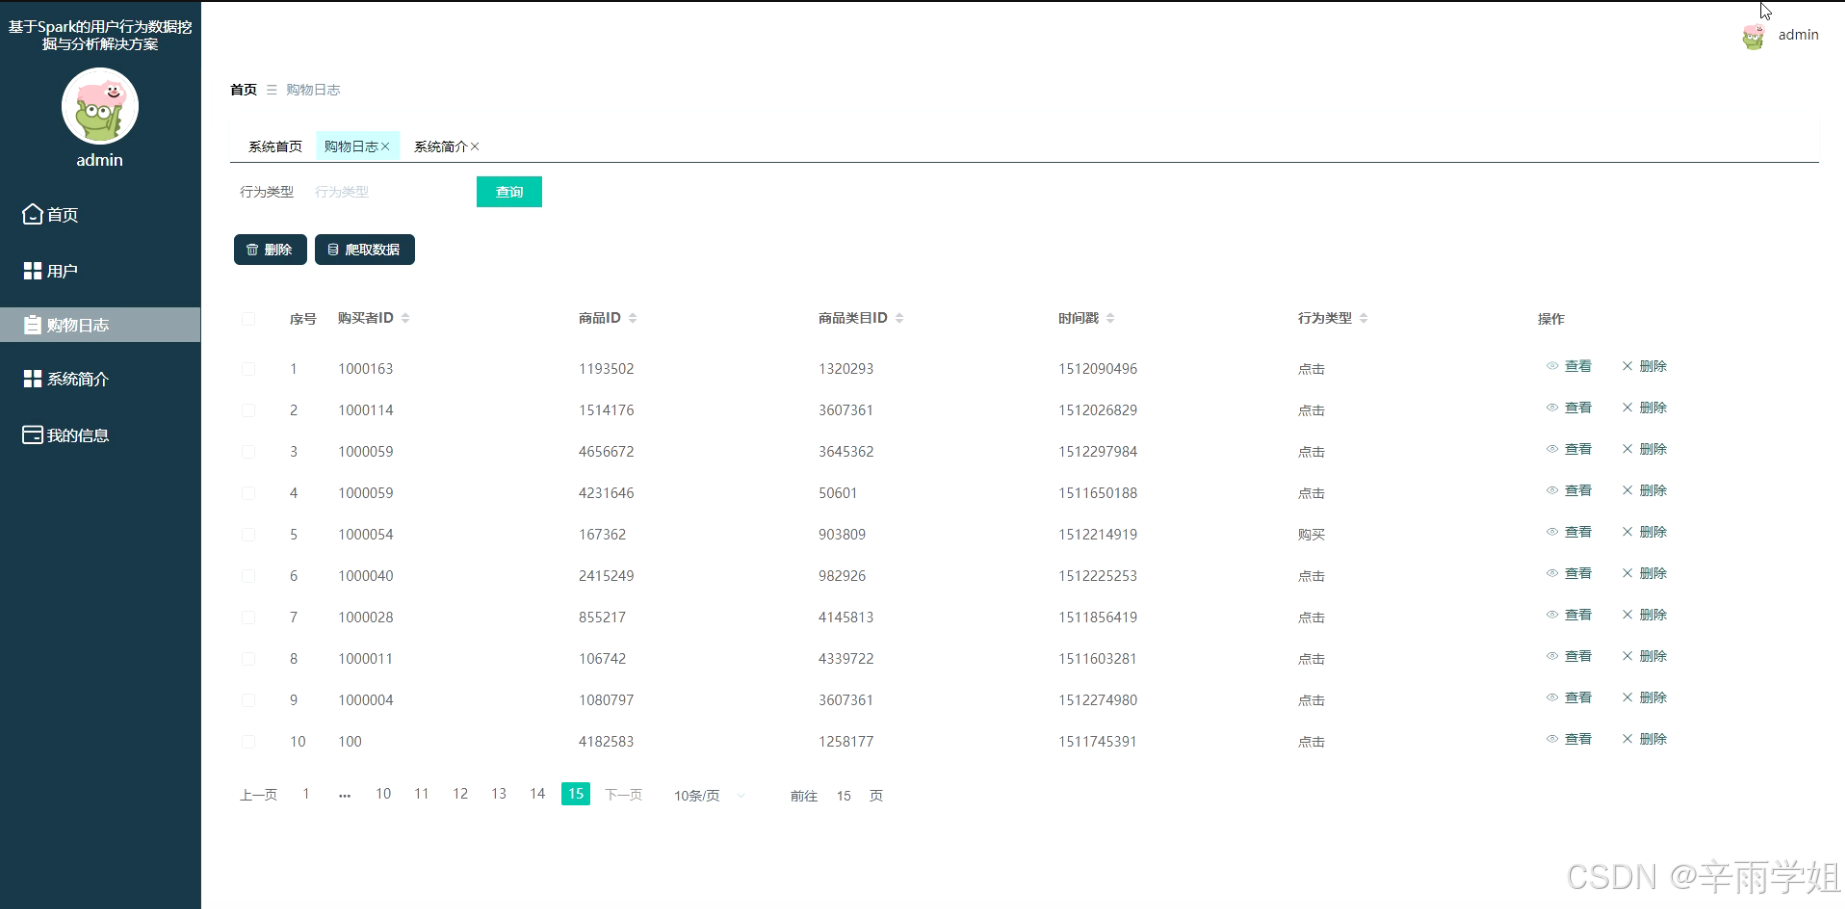Check the select-all checkbox in table header
1845x909 pixels.
pyautogui.click(x=248, y=319)
